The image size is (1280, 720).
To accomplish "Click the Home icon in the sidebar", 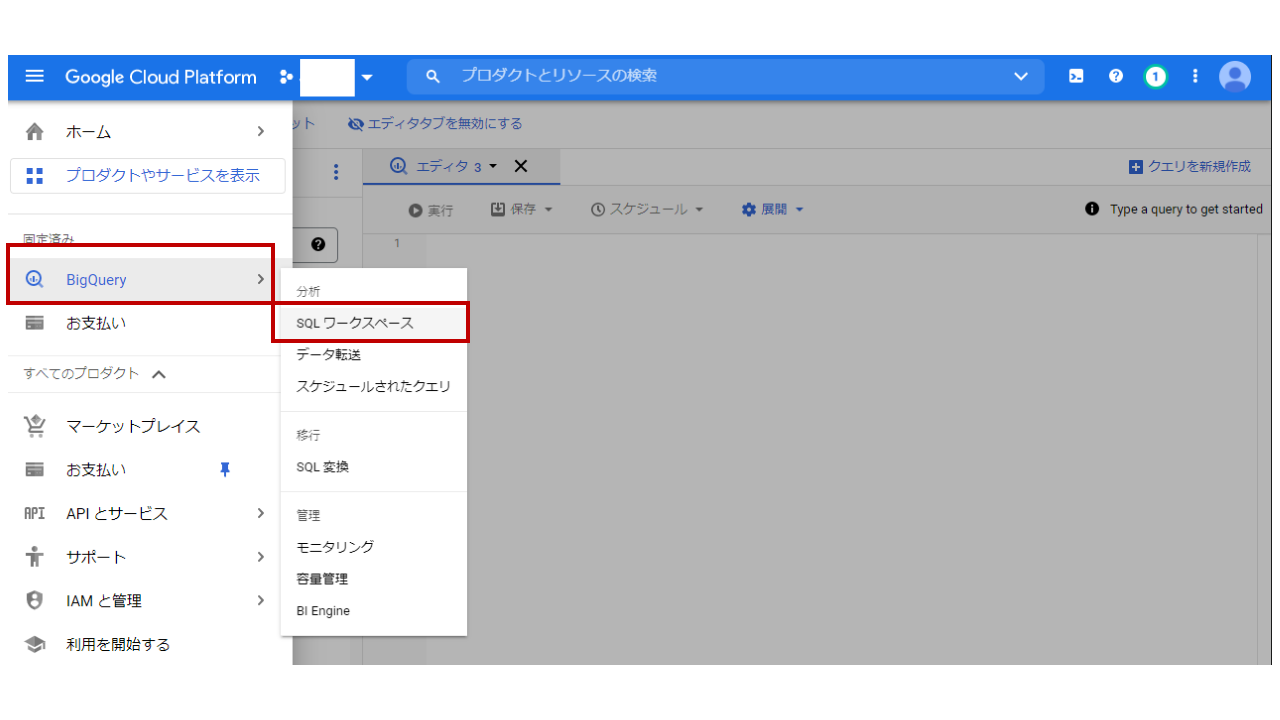I will pyautogui.click(x=34, y=131).
